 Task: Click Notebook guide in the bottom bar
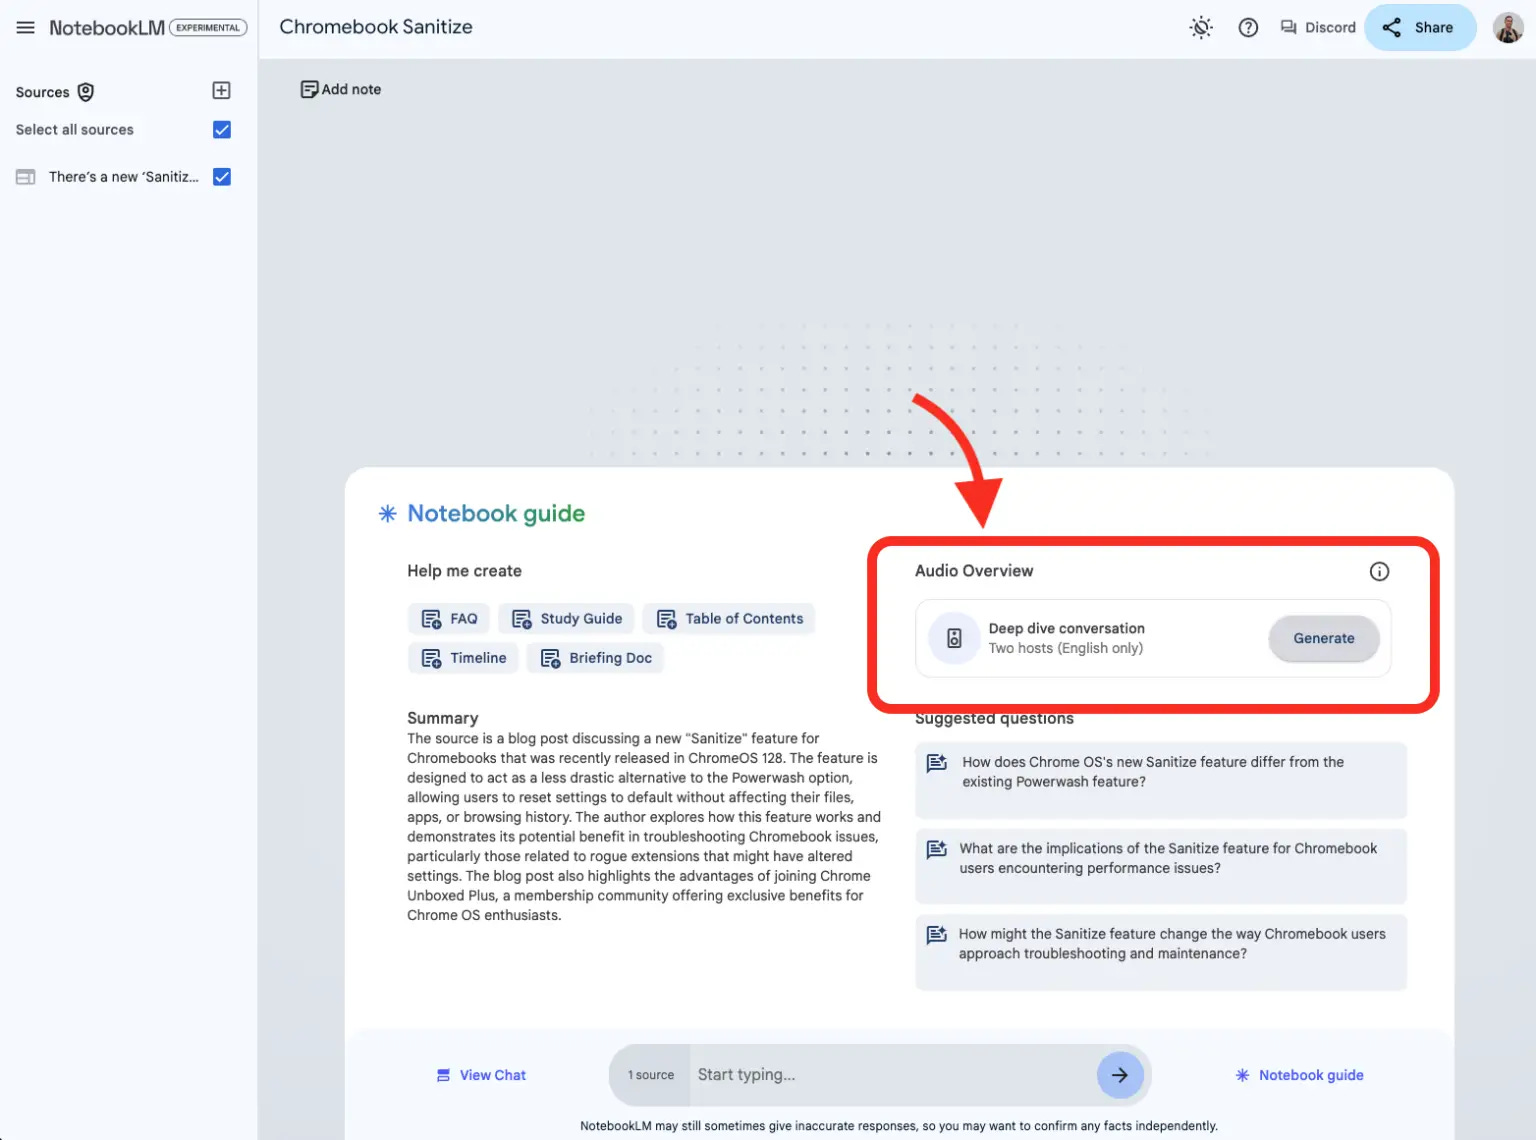tap(1299, 1076)
